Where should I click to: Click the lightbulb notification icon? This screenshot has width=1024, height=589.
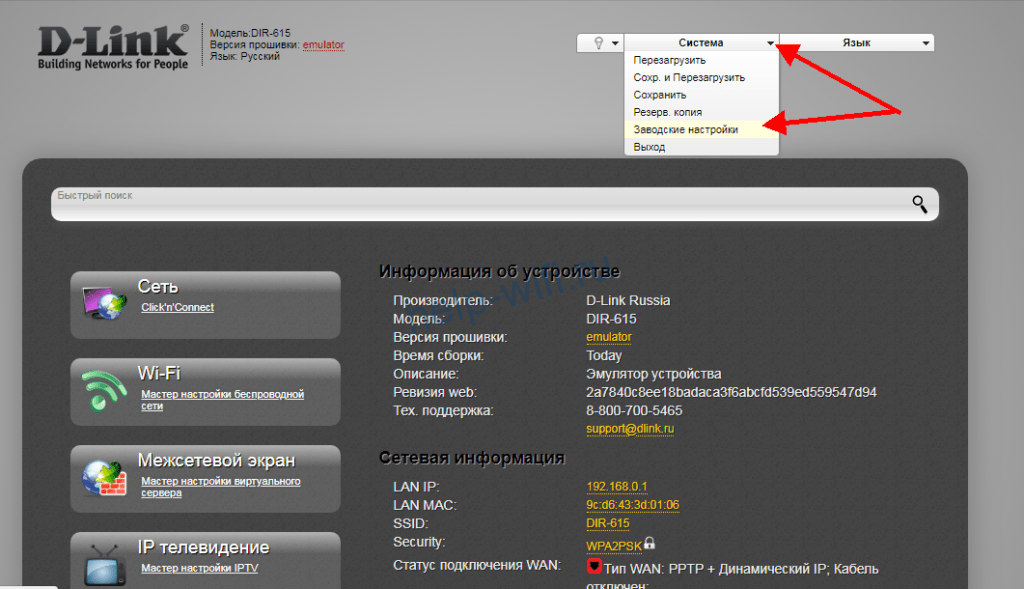click(599, 43)
